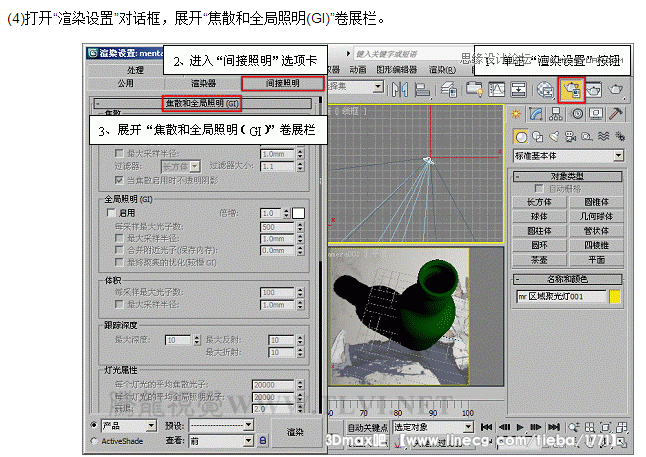The height and width of the screenshot is (457, 646).
Task: Select the Cameras category icon
Action: (x=570, y=136)
